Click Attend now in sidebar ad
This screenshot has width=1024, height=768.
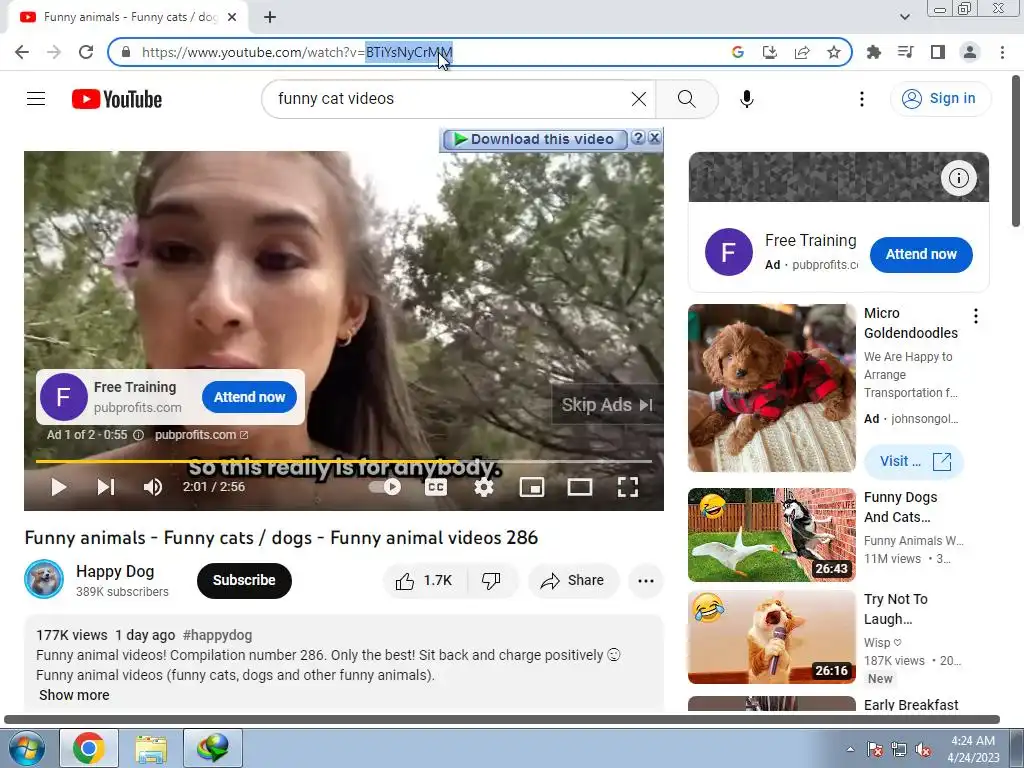[x=921, y=255]
